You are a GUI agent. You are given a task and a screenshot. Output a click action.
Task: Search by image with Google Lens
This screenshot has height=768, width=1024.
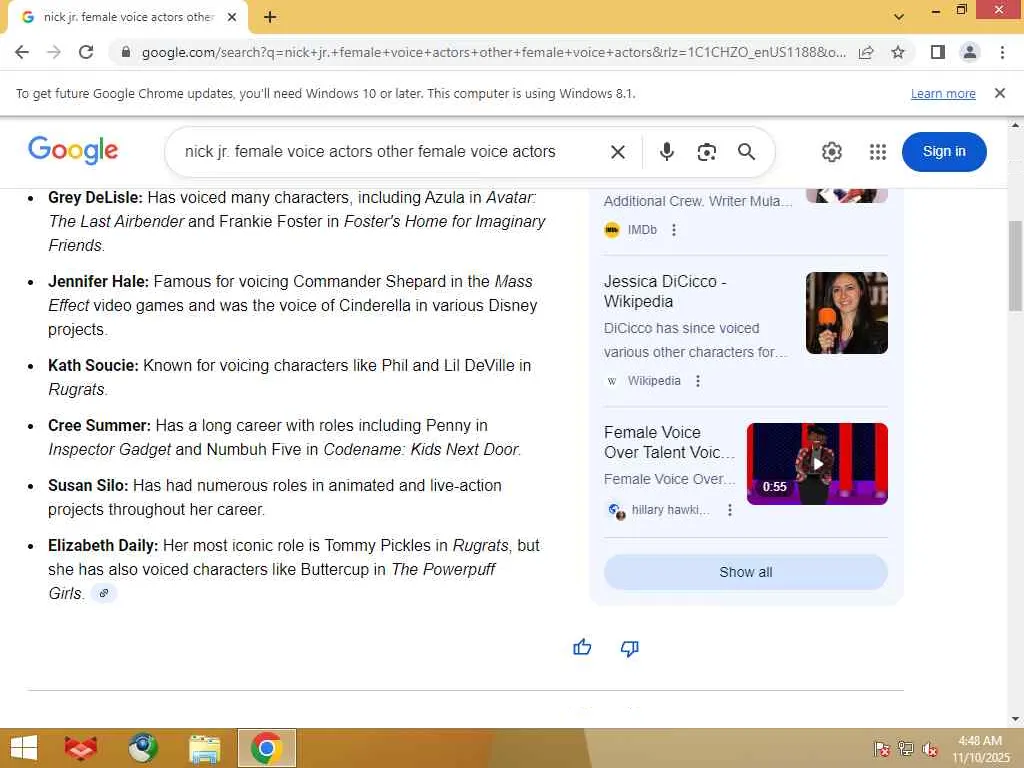coord(707,152)
